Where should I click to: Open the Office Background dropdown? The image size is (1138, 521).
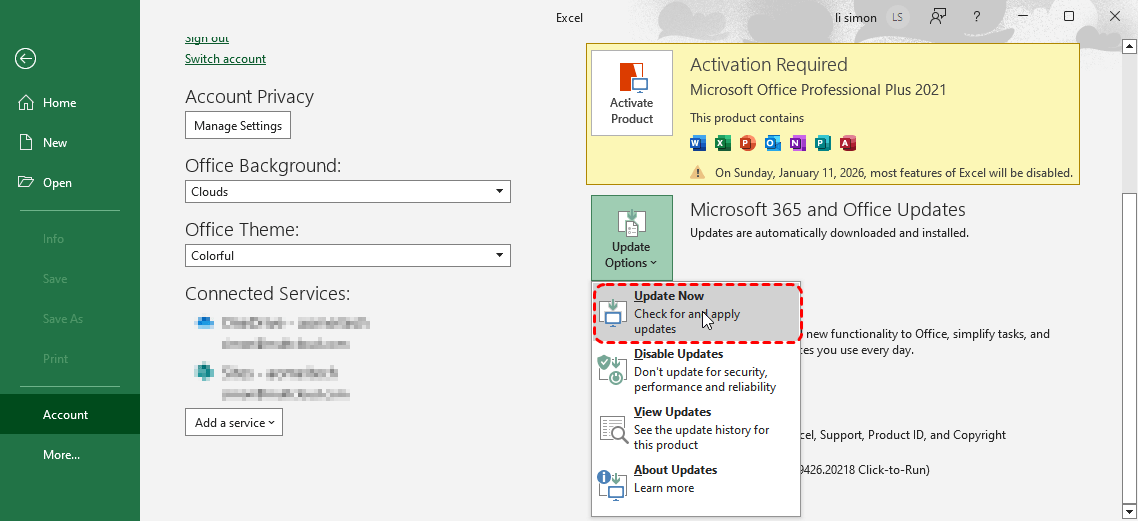pyautogui.click(x=348, y=192)
